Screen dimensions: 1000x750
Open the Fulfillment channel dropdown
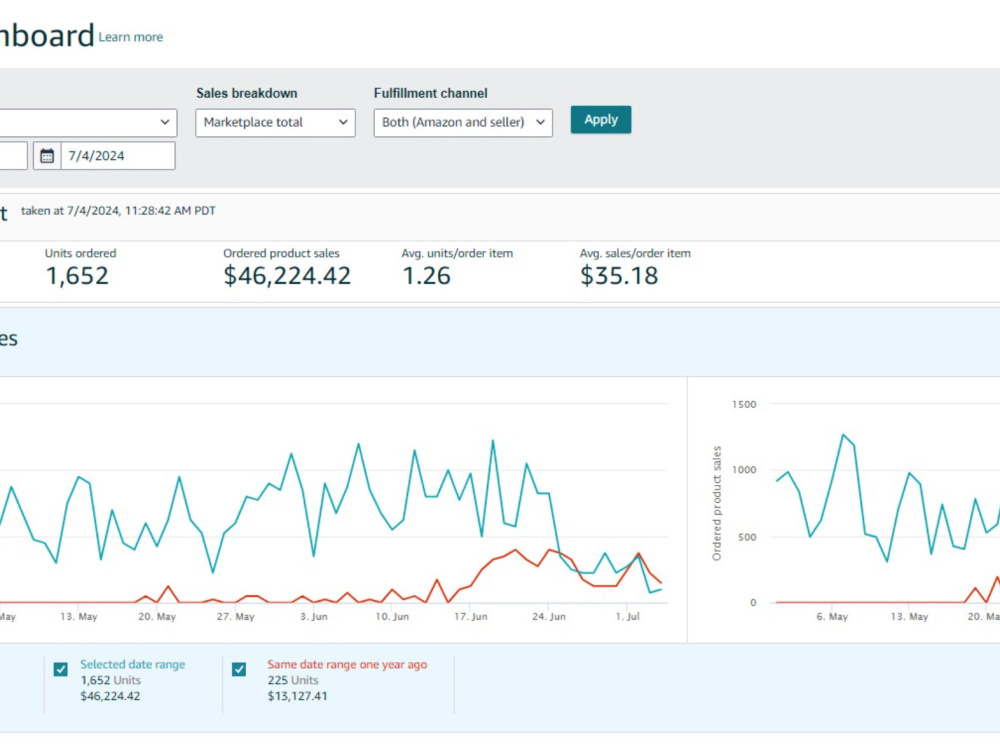(x=462, y=122)
